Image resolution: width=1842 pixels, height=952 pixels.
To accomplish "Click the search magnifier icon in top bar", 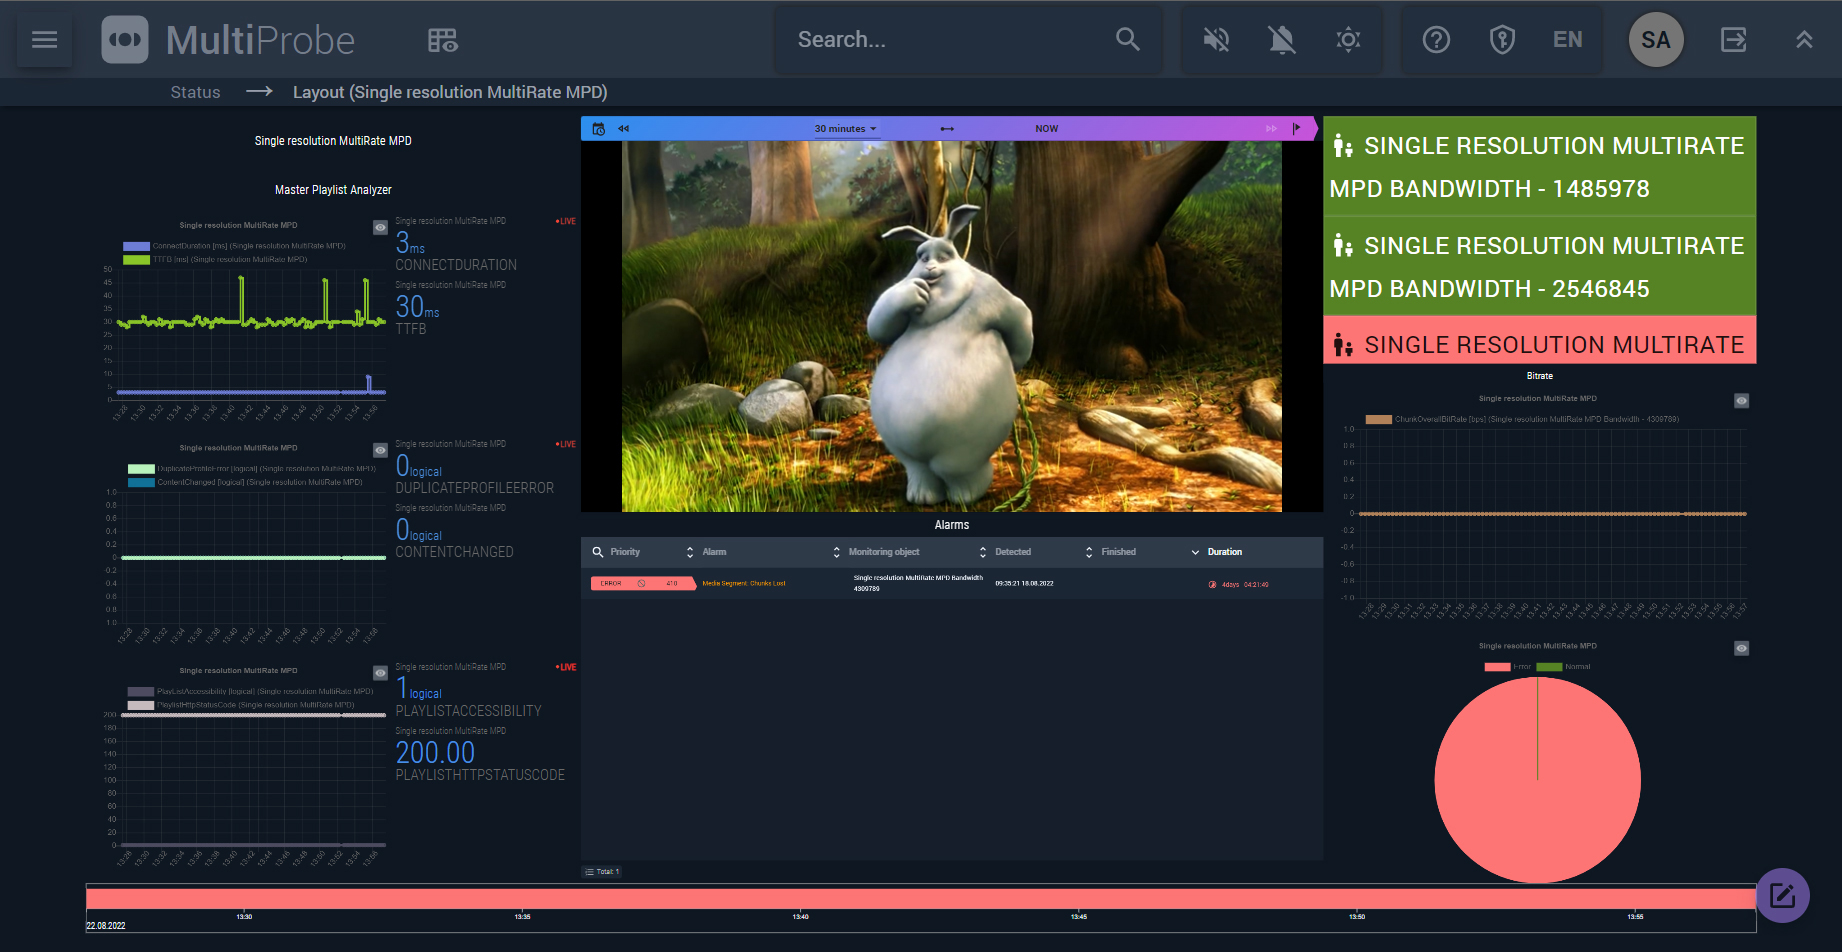I will 1127,40.
